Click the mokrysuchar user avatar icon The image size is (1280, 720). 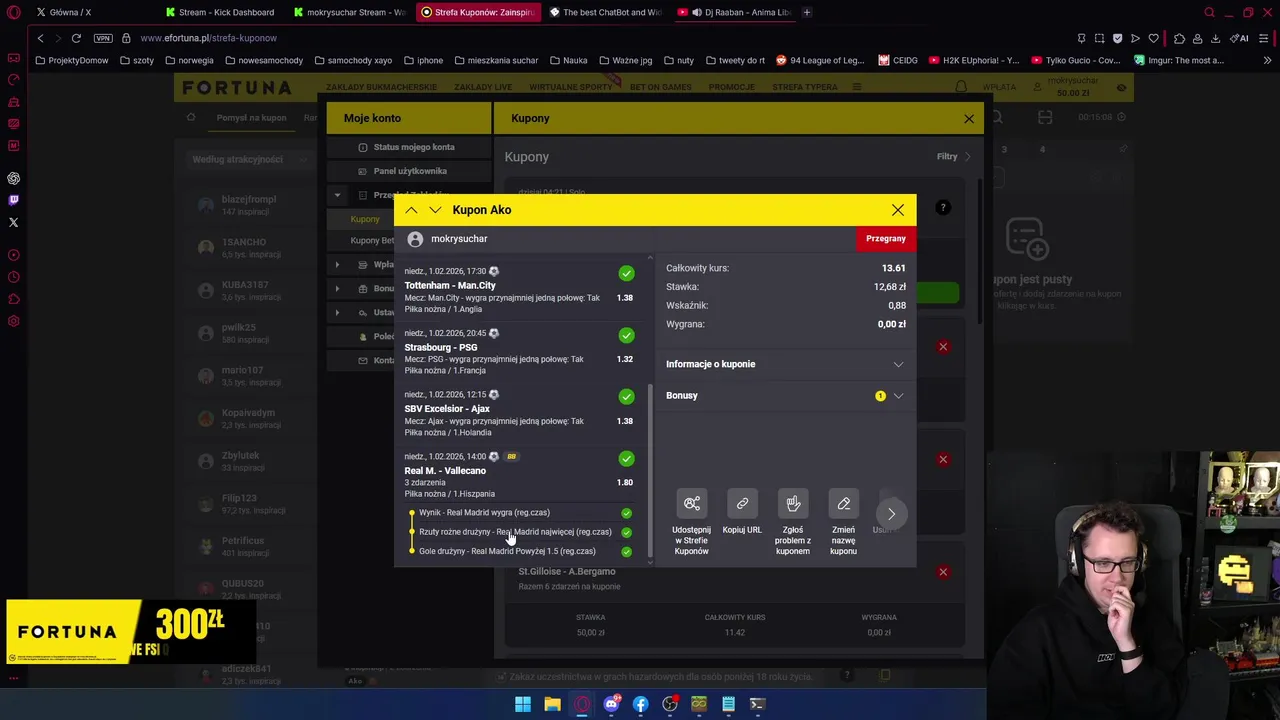tap(415, 239)
